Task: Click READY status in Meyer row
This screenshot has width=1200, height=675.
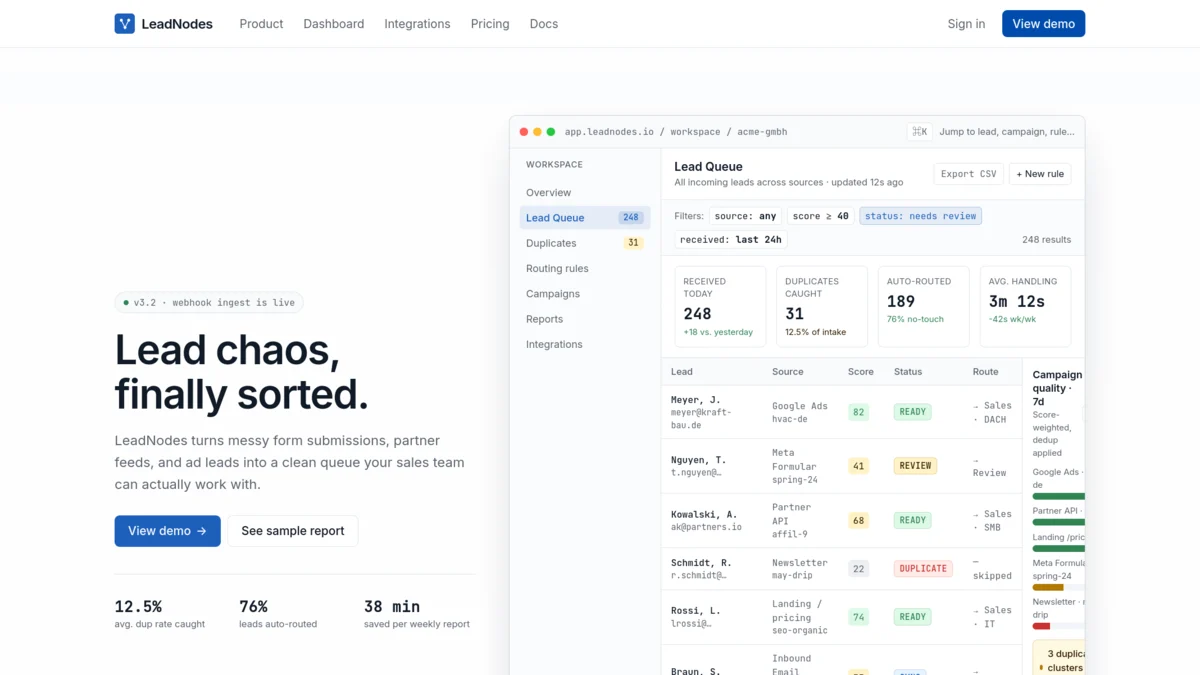Action: [x=913, y=412]
